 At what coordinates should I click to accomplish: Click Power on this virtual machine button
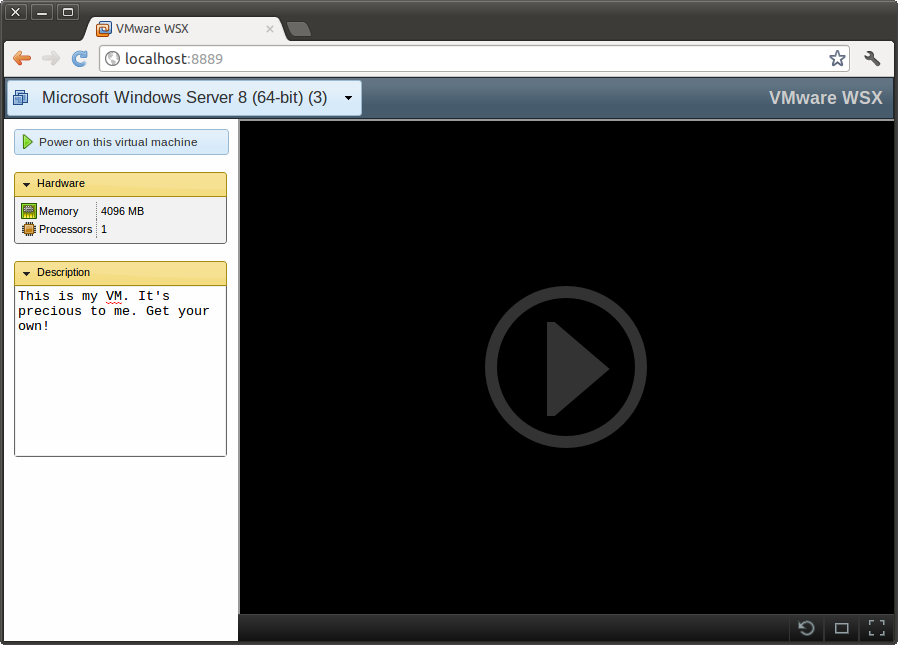point(121,142)
